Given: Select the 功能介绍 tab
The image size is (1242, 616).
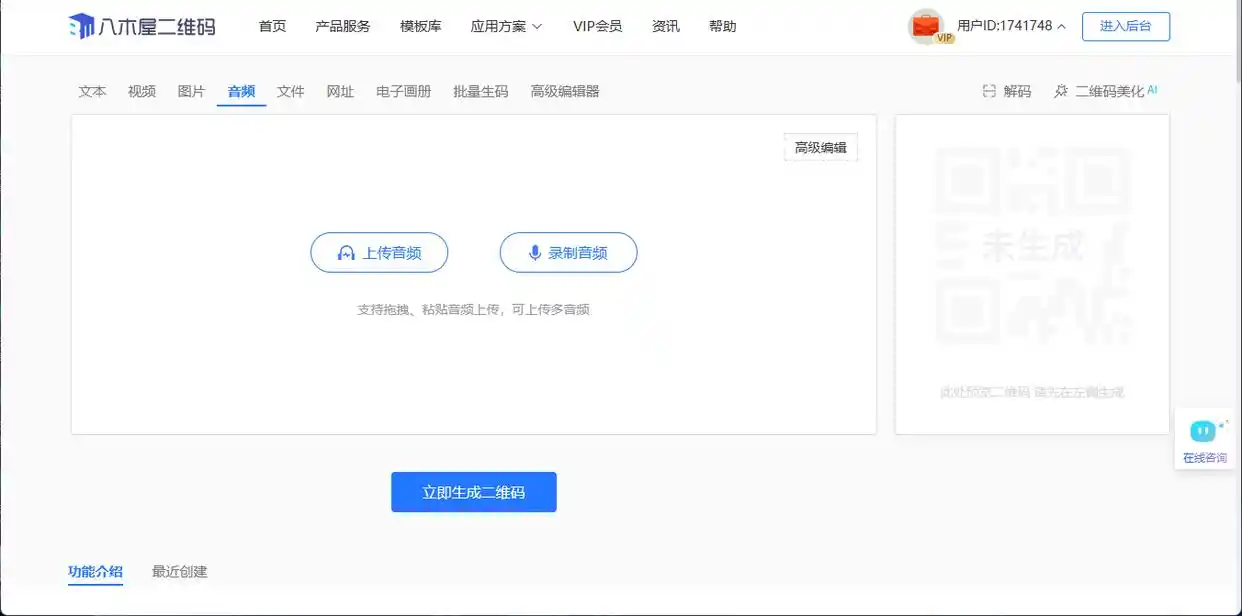Looking at the screenshot, I should (x=96, y=572).
